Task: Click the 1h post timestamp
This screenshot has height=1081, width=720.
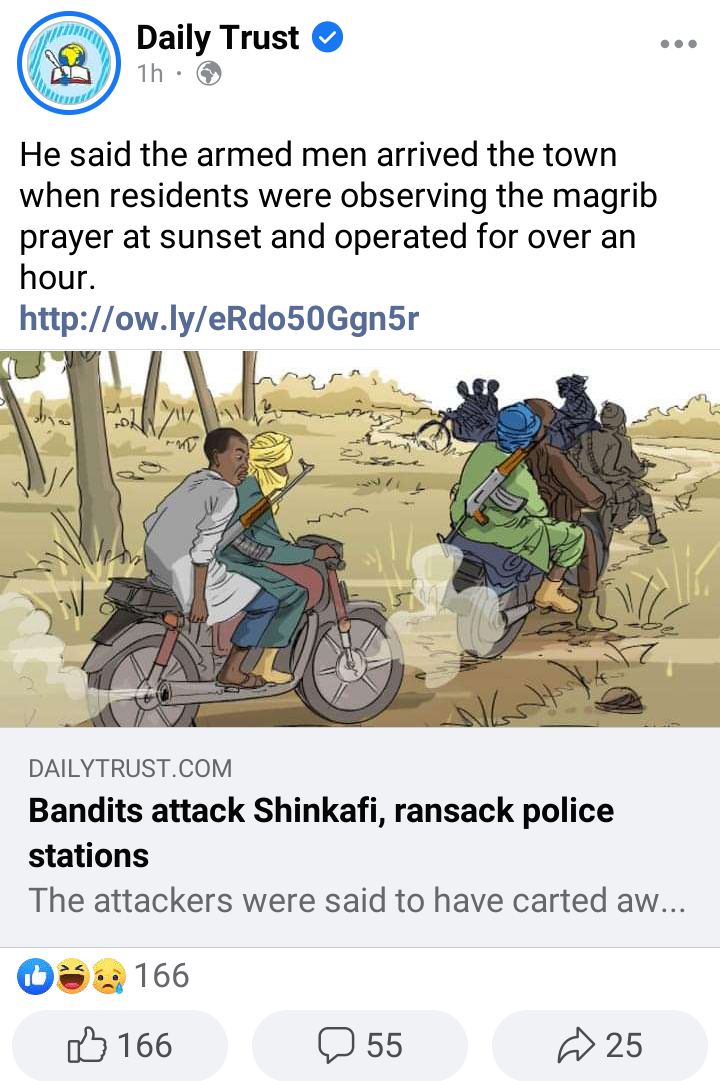Action: 150,73
